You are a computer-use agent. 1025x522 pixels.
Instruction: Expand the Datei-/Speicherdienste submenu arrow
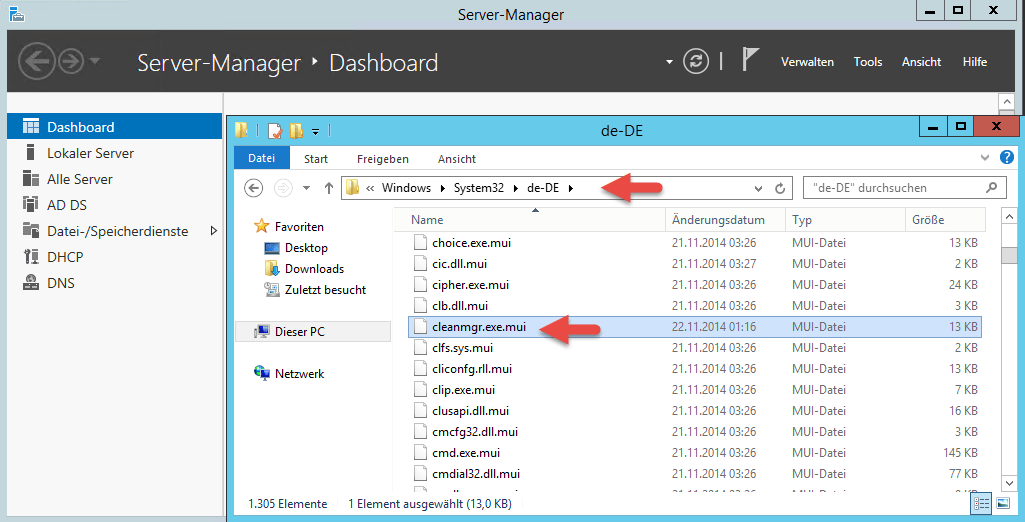[x=213, y=231]
